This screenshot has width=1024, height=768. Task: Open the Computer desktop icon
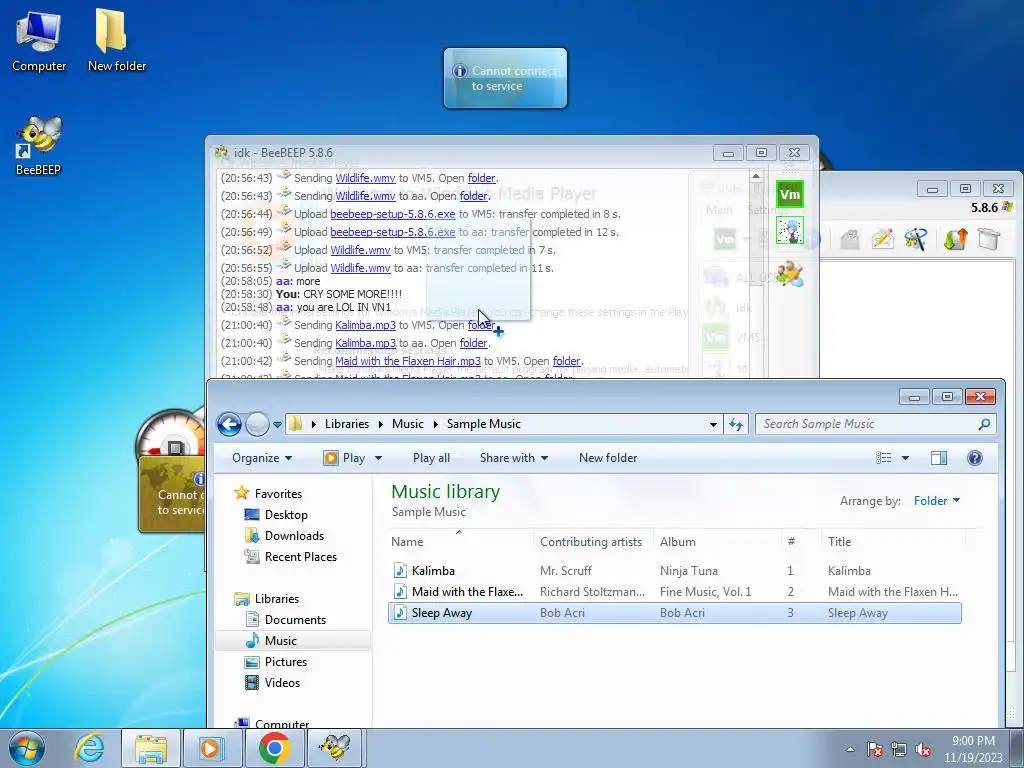(39, 41)
